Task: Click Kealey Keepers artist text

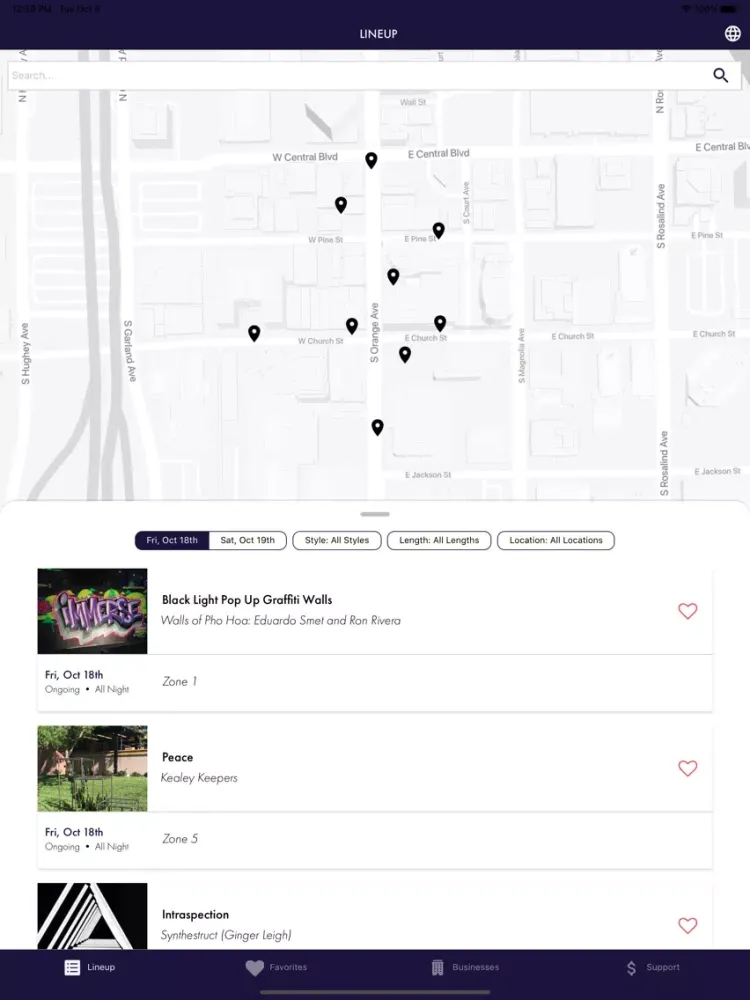Action: (199, 777)
